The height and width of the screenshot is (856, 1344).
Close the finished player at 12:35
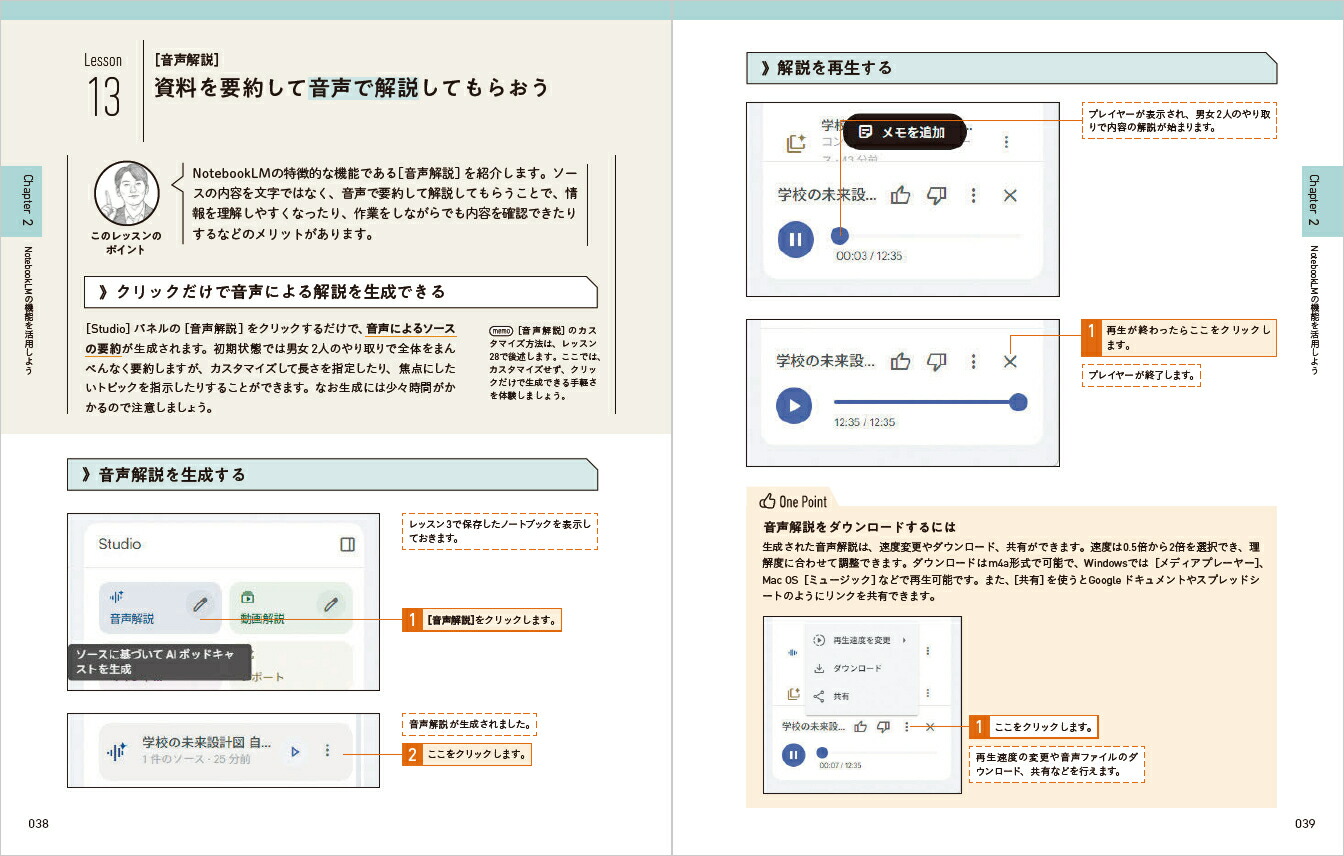tap(1010, 362)
